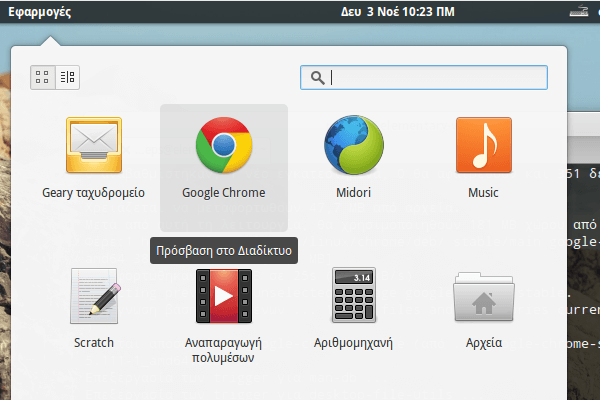600x400 pixels.
Task: Open Geary mail application icon
Action: [94, 145]
